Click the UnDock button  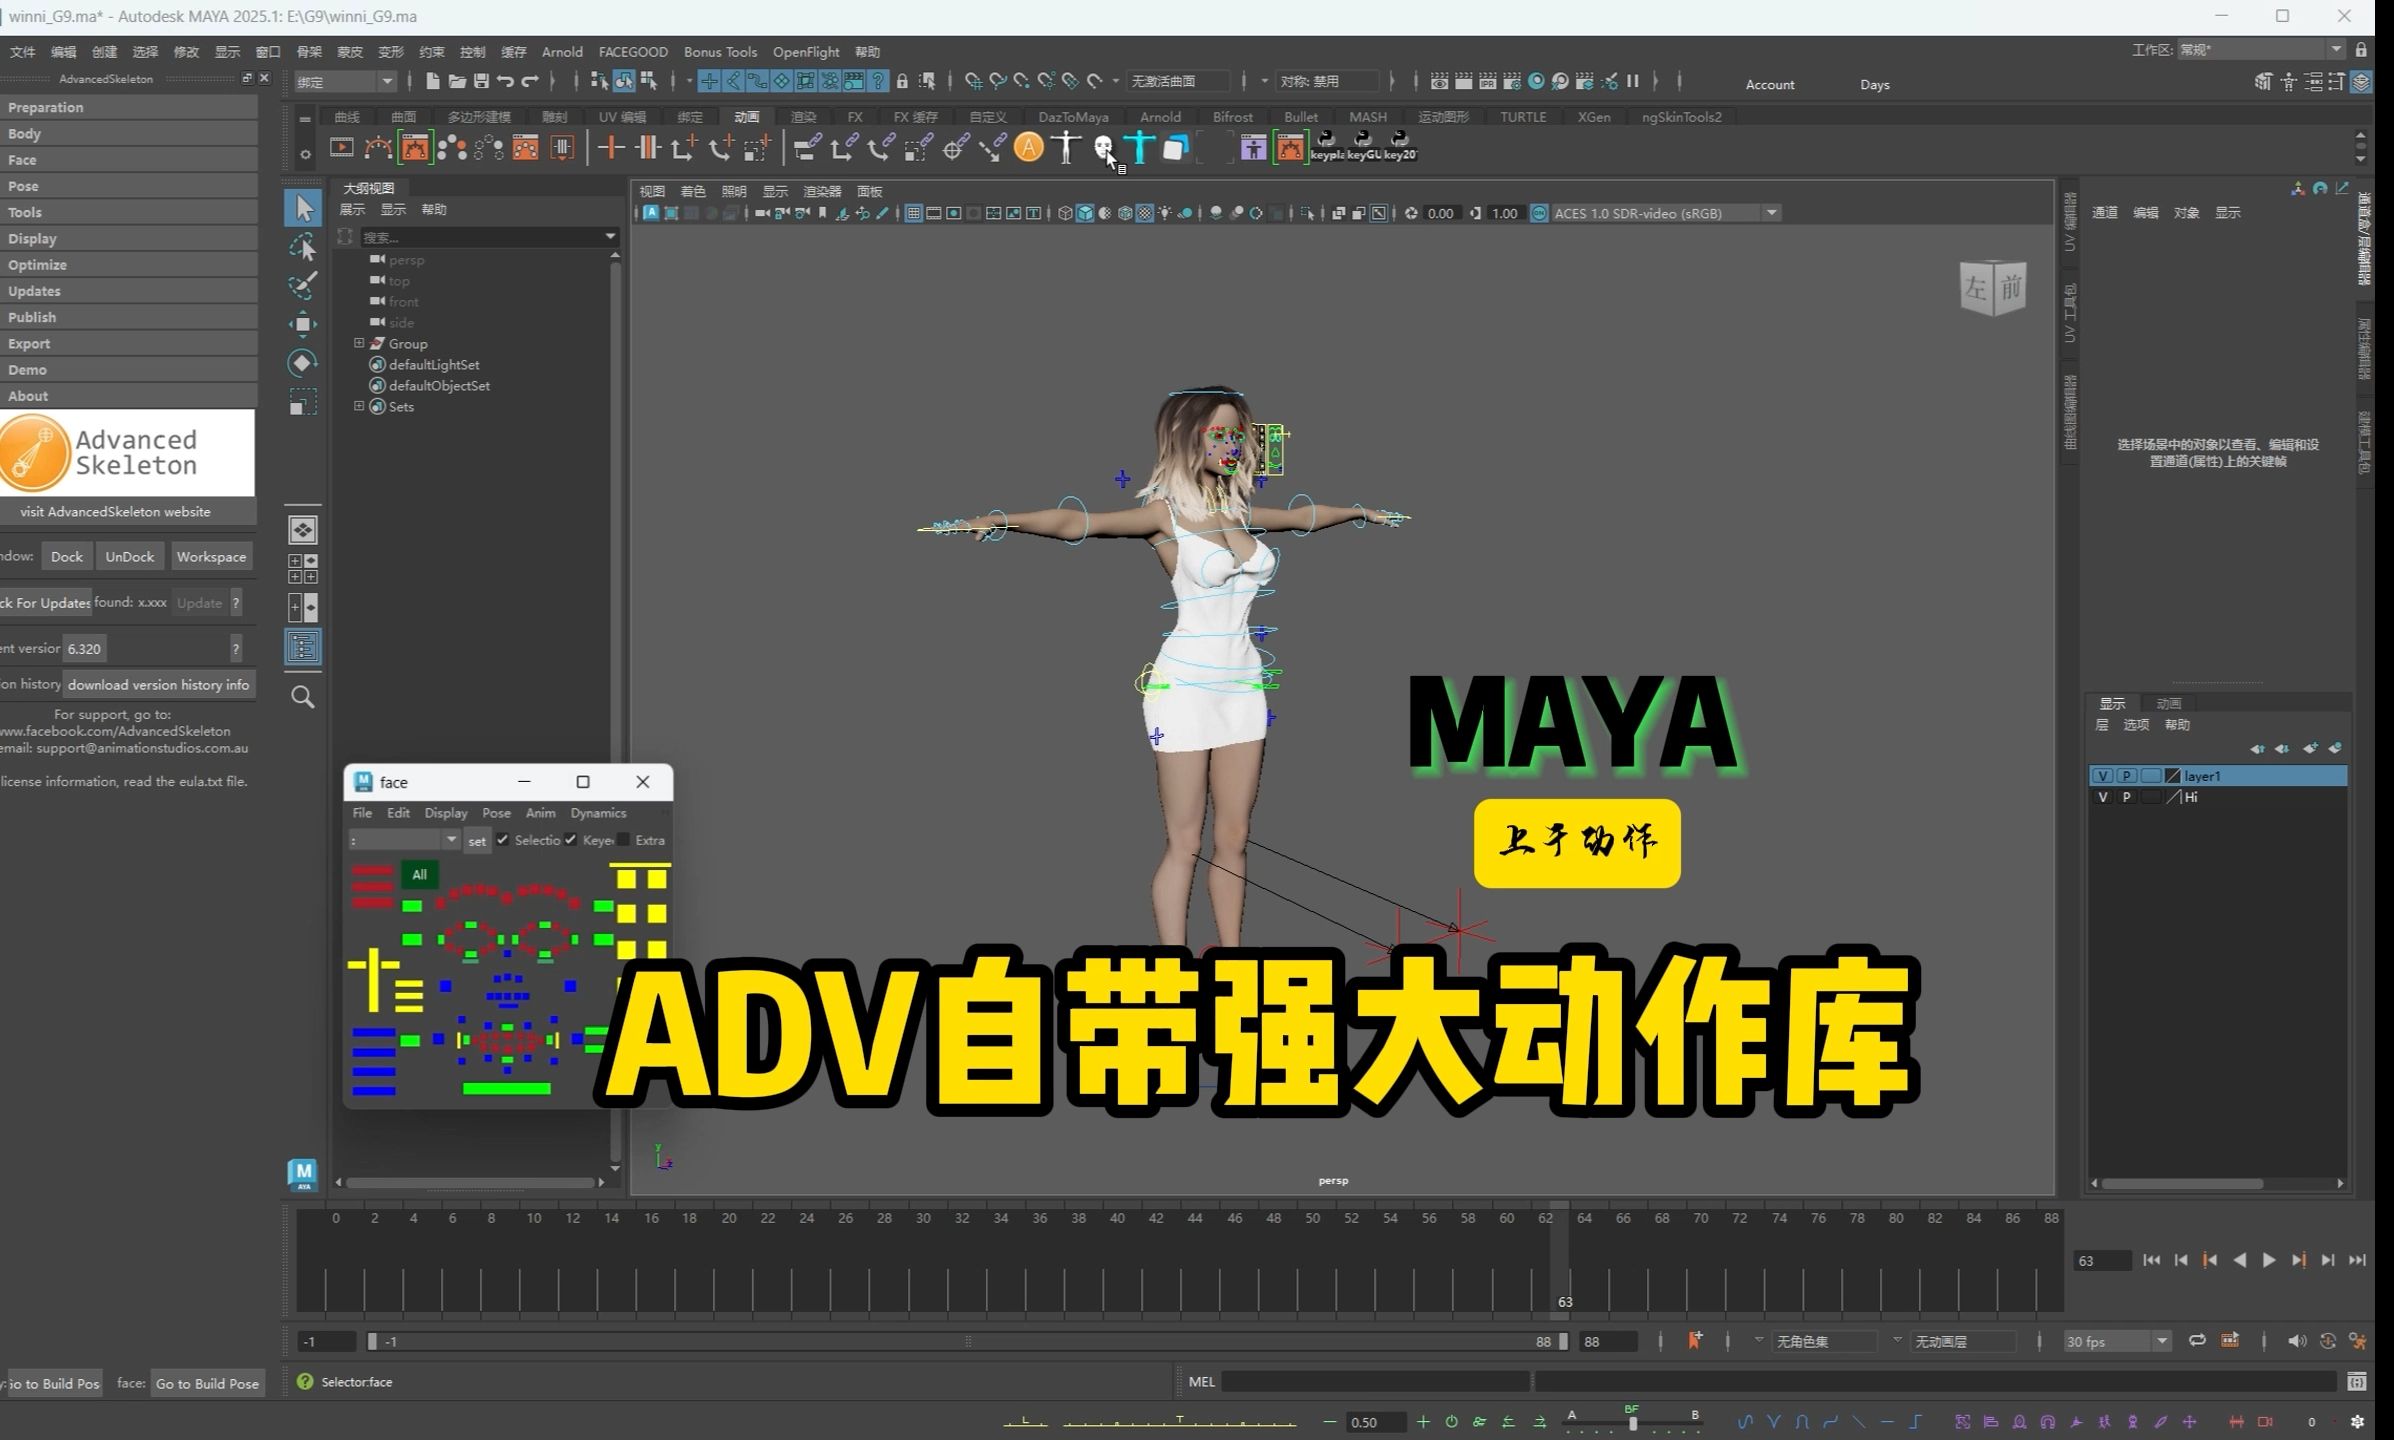(x=130, y=557)
